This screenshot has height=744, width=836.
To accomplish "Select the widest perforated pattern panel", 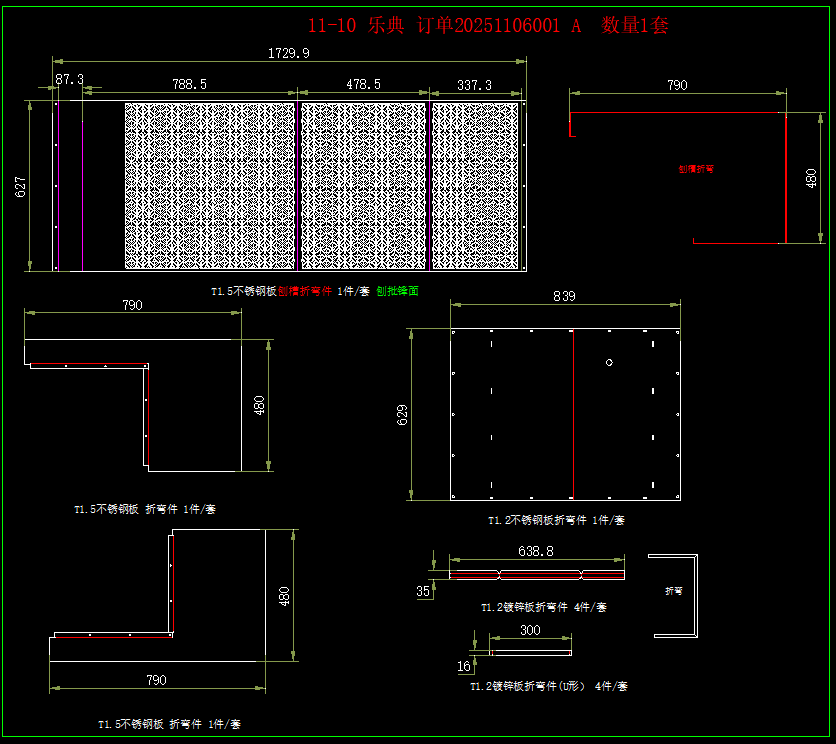I will point(210,186).
